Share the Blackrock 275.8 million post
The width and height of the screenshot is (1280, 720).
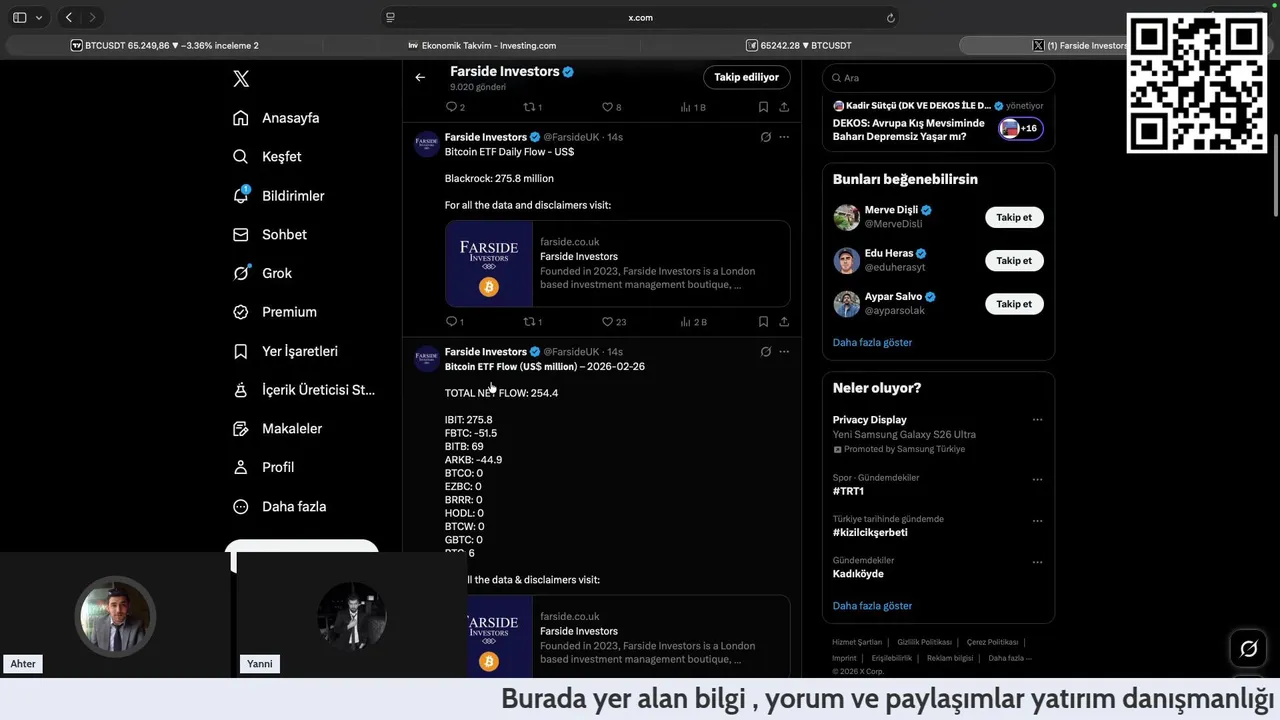tap(784, 322)
